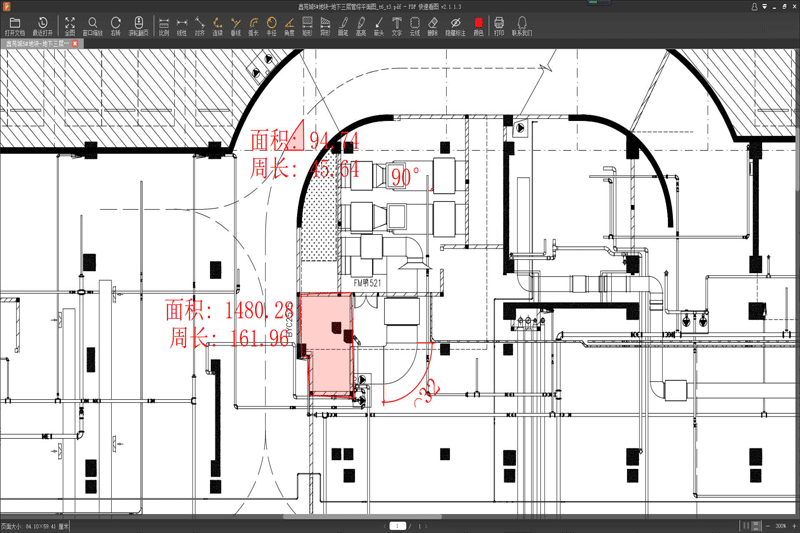
Task: Toggle mouse wheel page-flip mode
Action: pyautogui.click(x=138, y=26)
